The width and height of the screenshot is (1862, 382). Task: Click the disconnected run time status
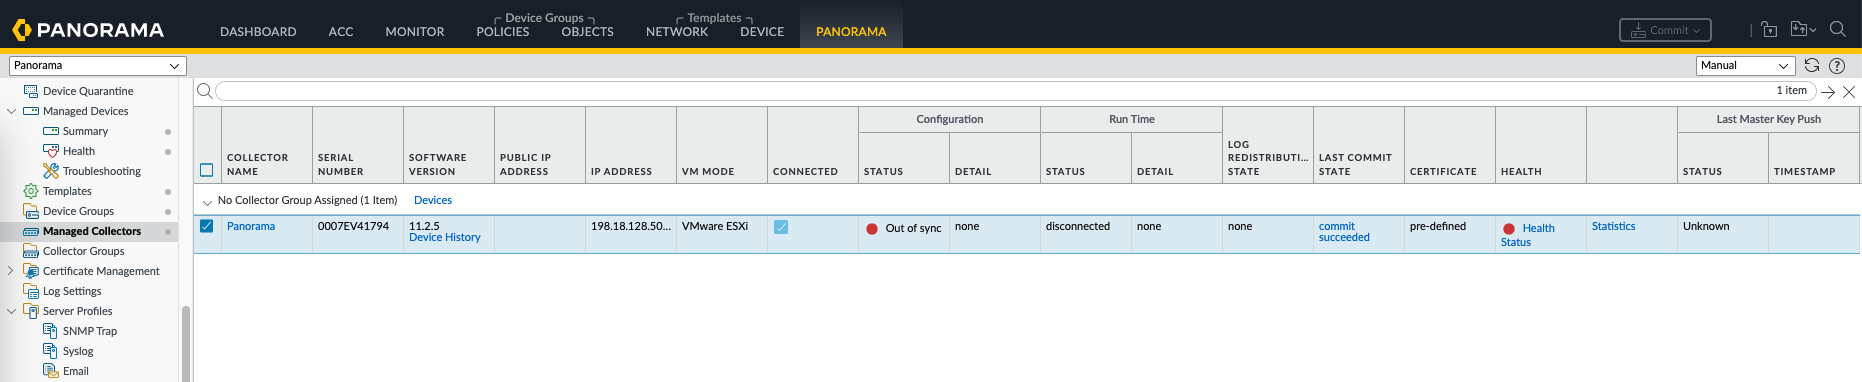pos(1078,226)
